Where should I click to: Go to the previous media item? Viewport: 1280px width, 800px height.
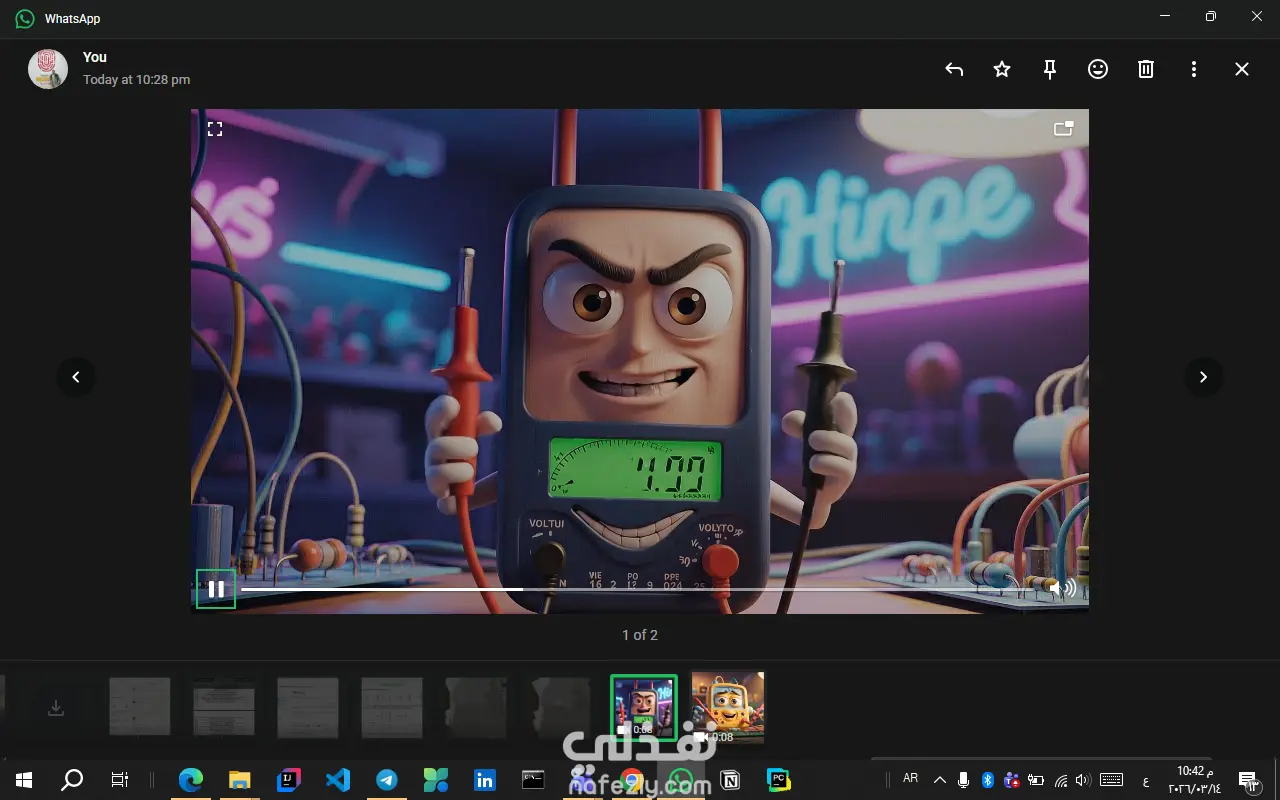(x=76, y=377)
